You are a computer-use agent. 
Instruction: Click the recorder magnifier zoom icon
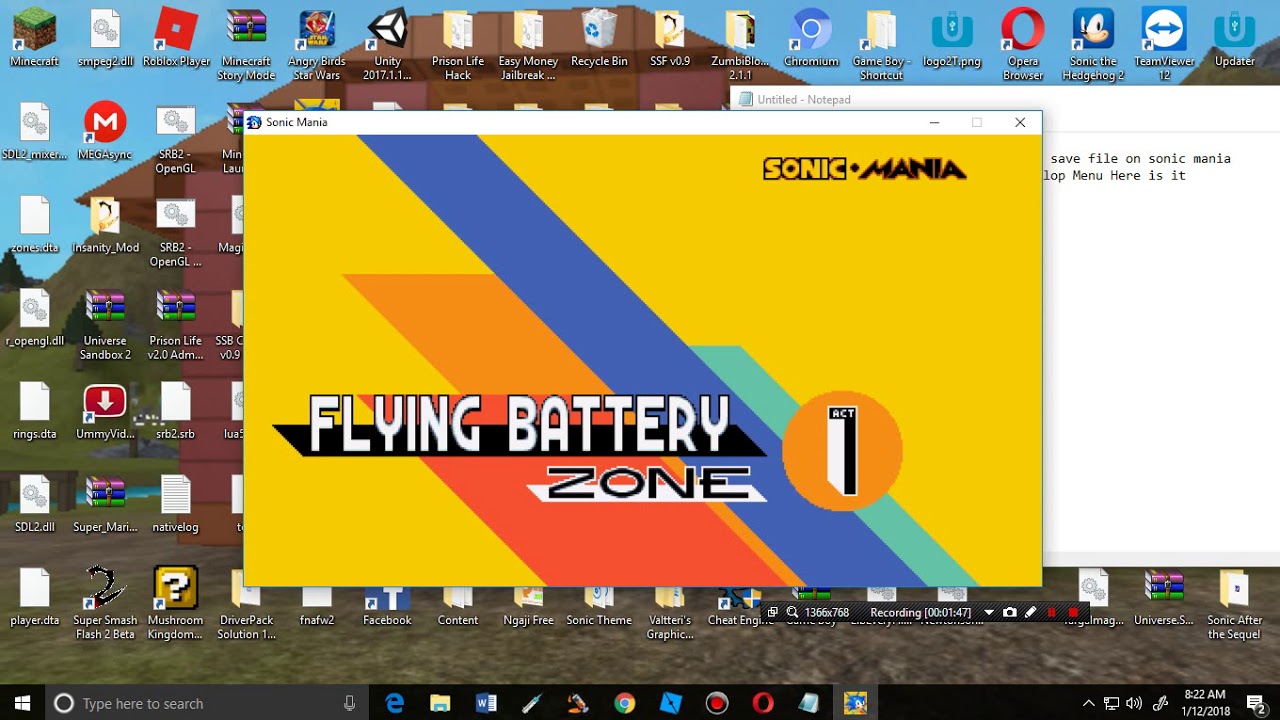point(792,612)
